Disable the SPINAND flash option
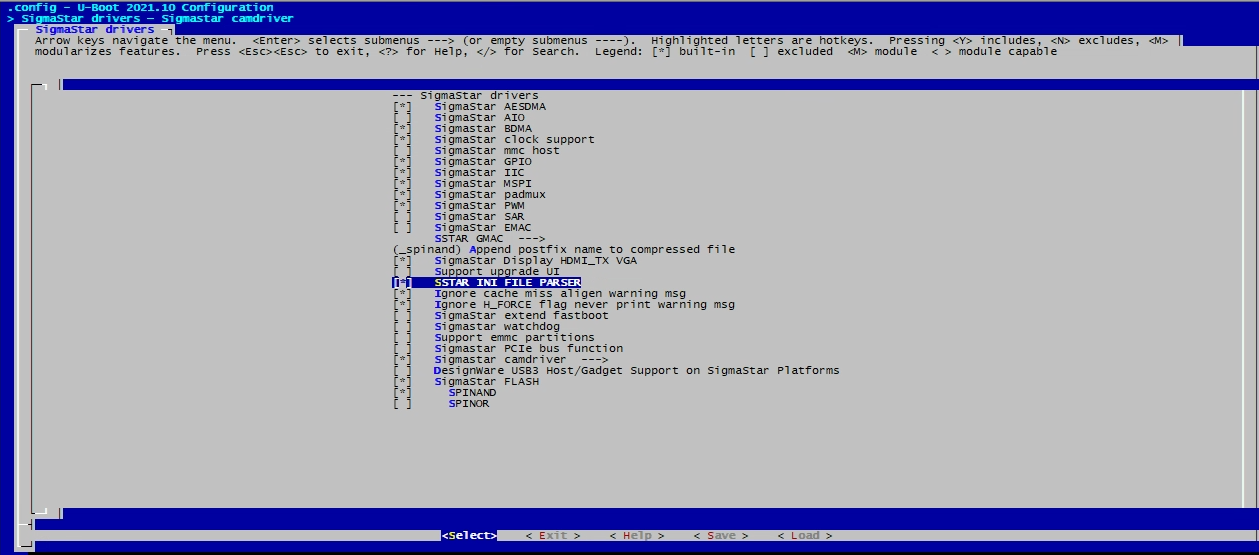Image resolution: width=1259 pixels, height=555 pixels. tap(402, 393)
